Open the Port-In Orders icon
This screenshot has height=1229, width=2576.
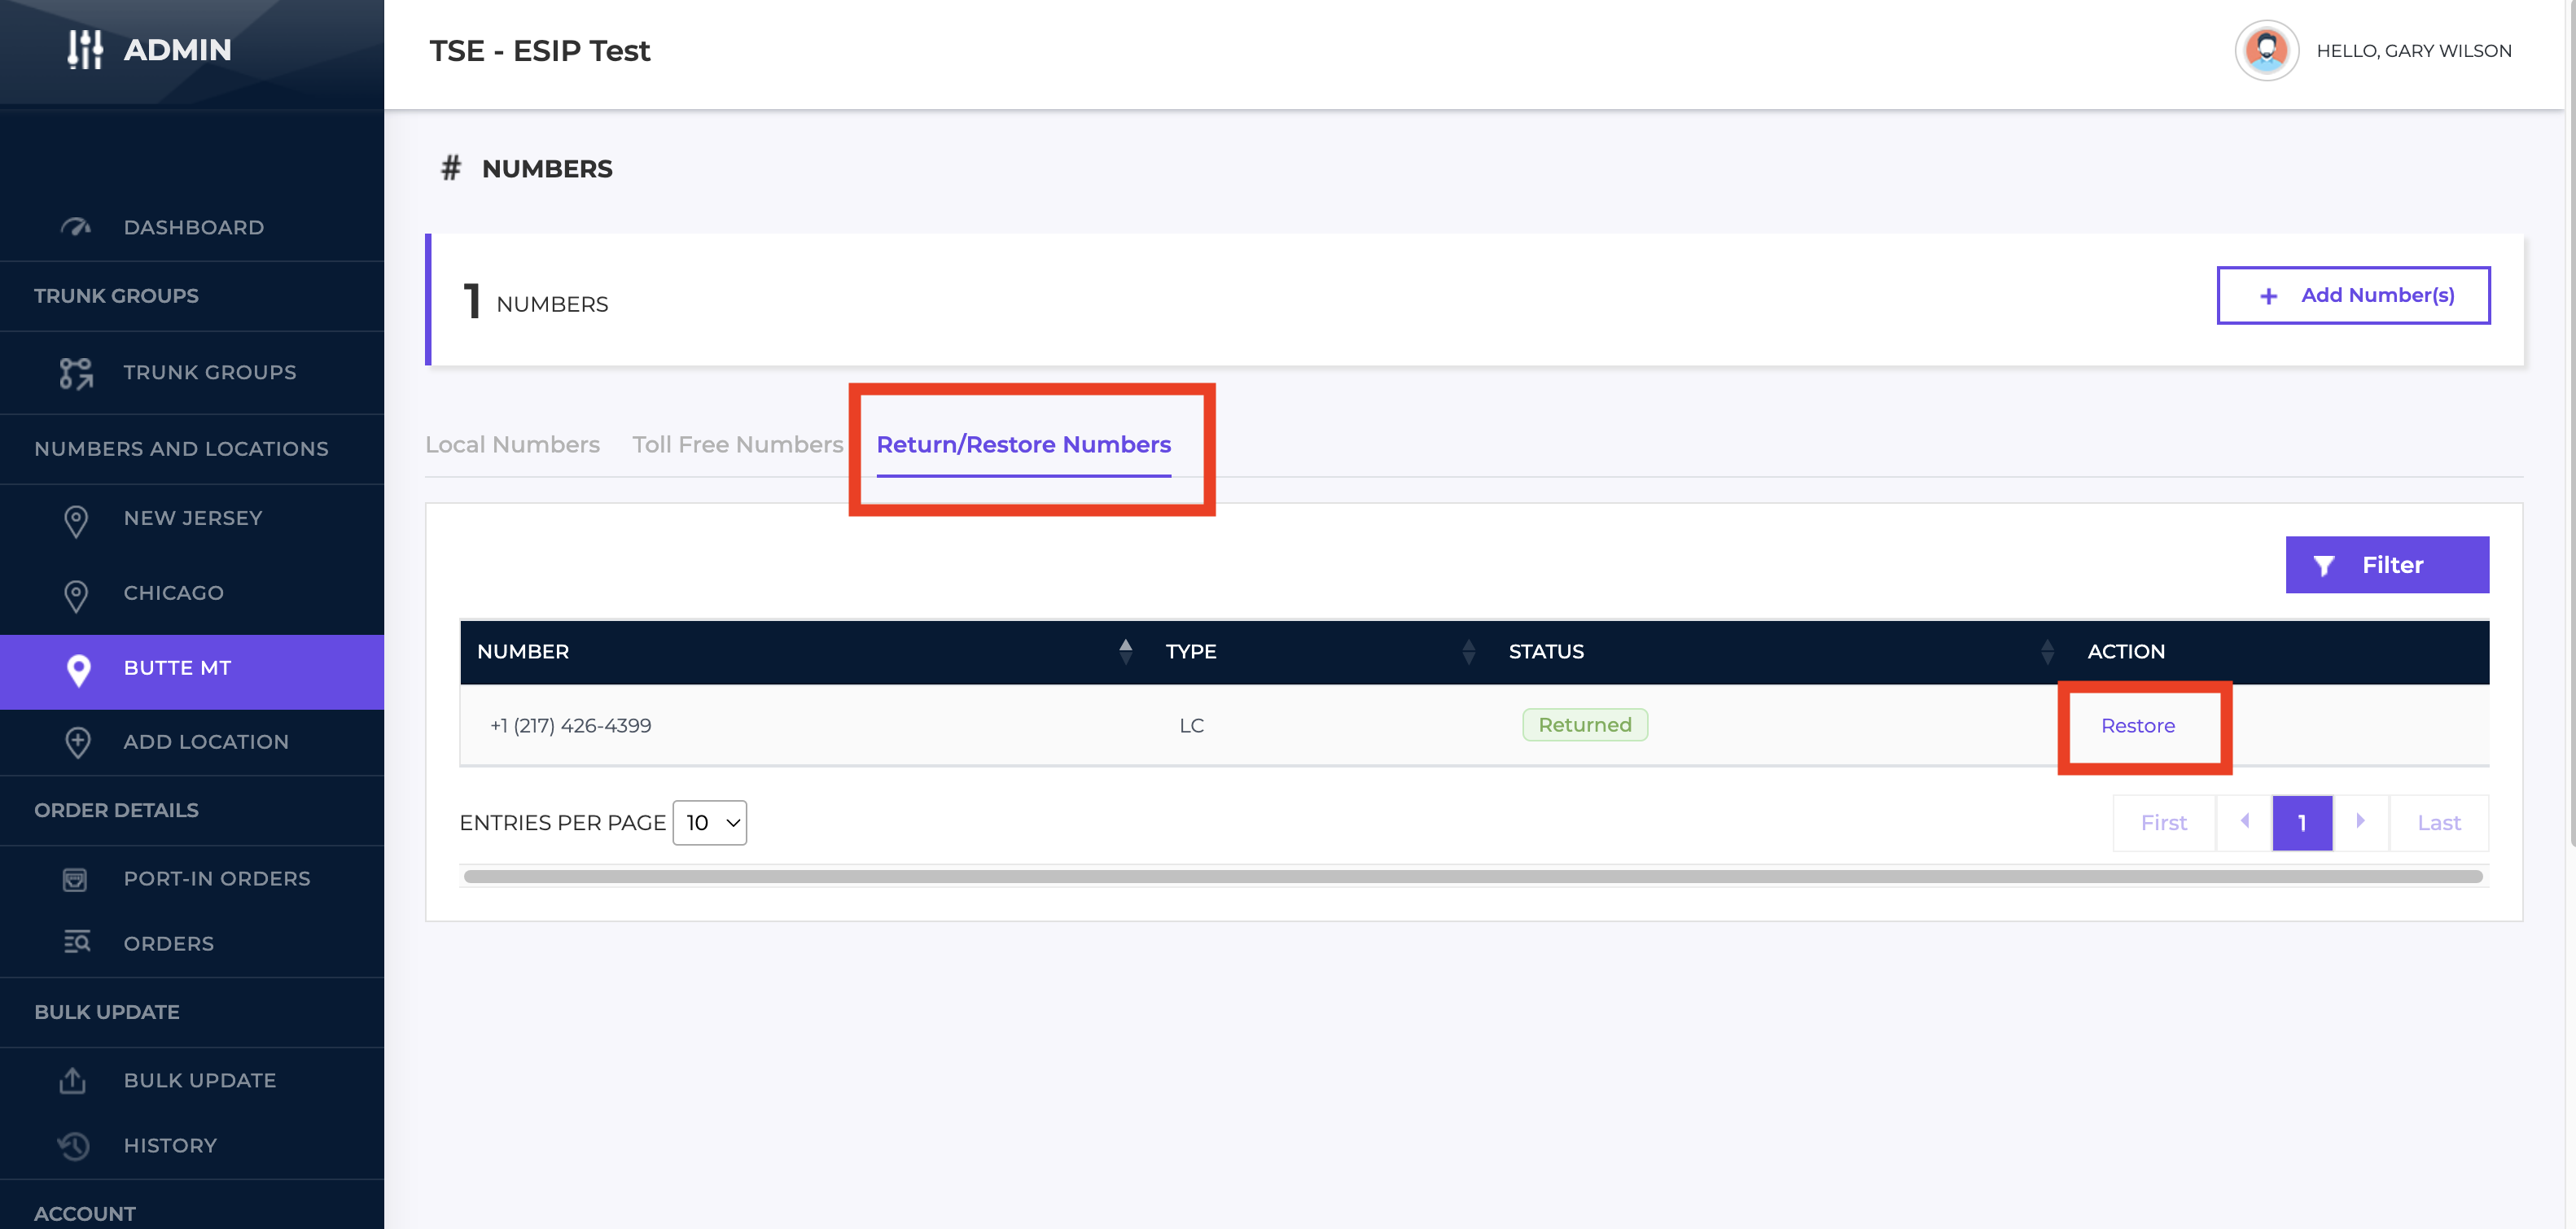tap(75, 879)
